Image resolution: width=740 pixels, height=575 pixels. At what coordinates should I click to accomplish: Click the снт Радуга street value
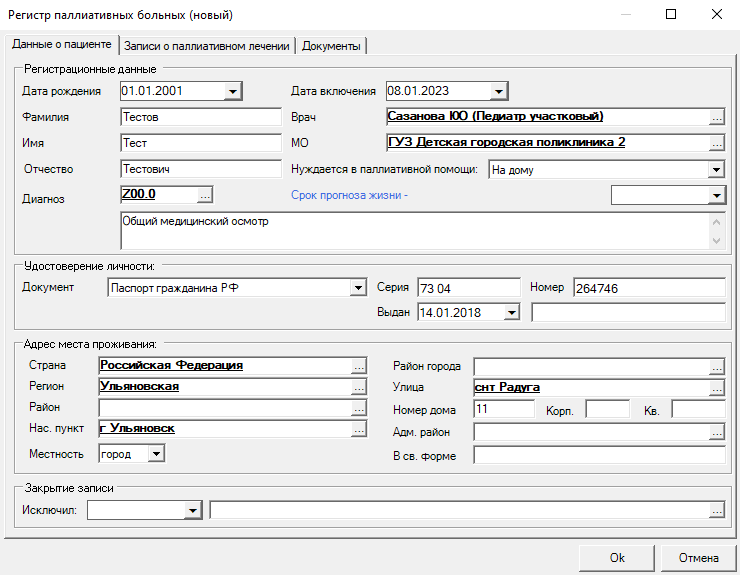pos(507,387)
